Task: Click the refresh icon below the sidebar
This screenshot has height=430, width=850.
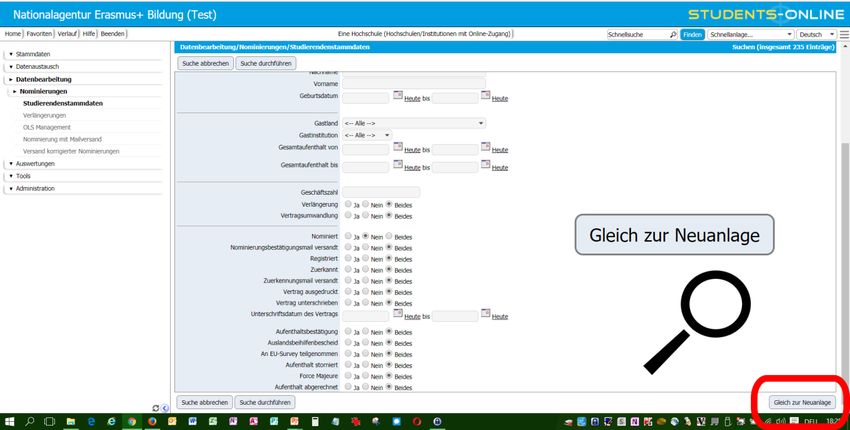Action: tap(155, 407)
